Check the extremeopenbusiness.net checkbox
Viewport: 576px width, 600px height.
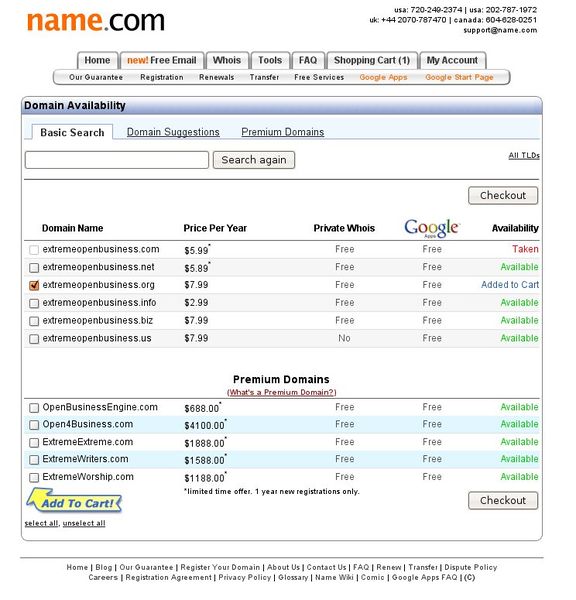pos(34,267)
